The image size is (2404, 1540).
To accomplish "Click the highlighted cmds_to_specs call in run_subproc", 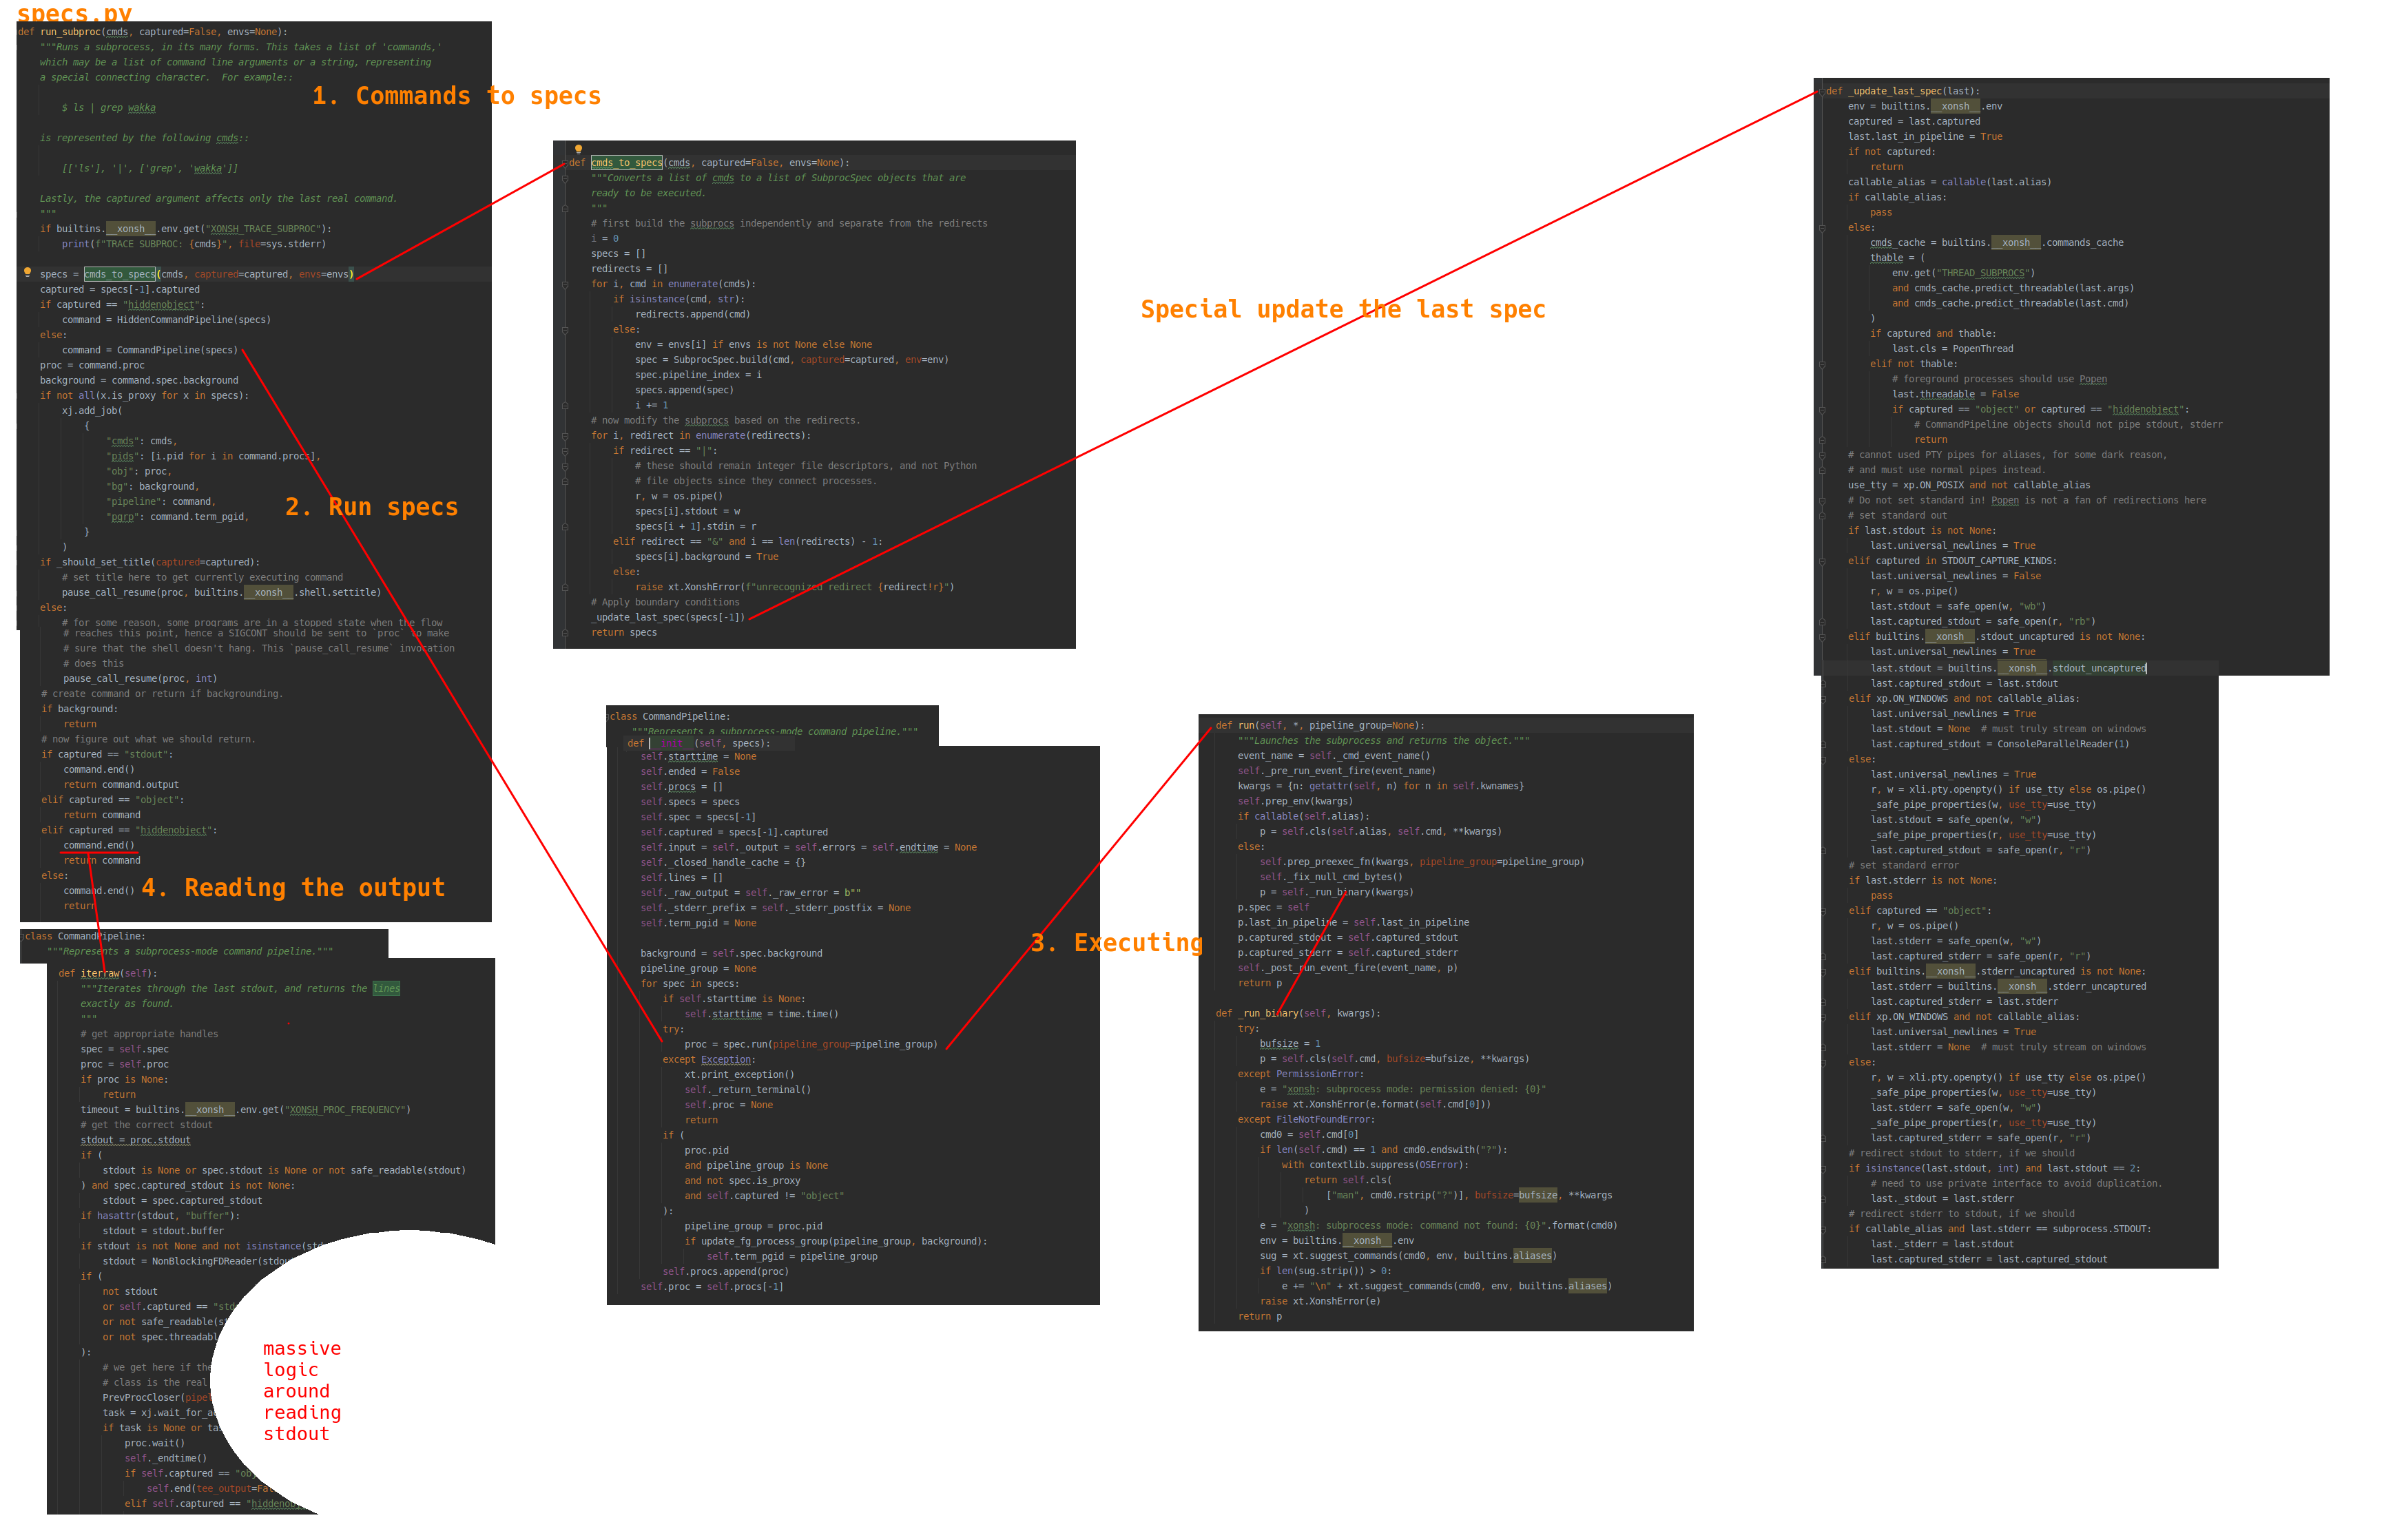I will click(120, 274).
